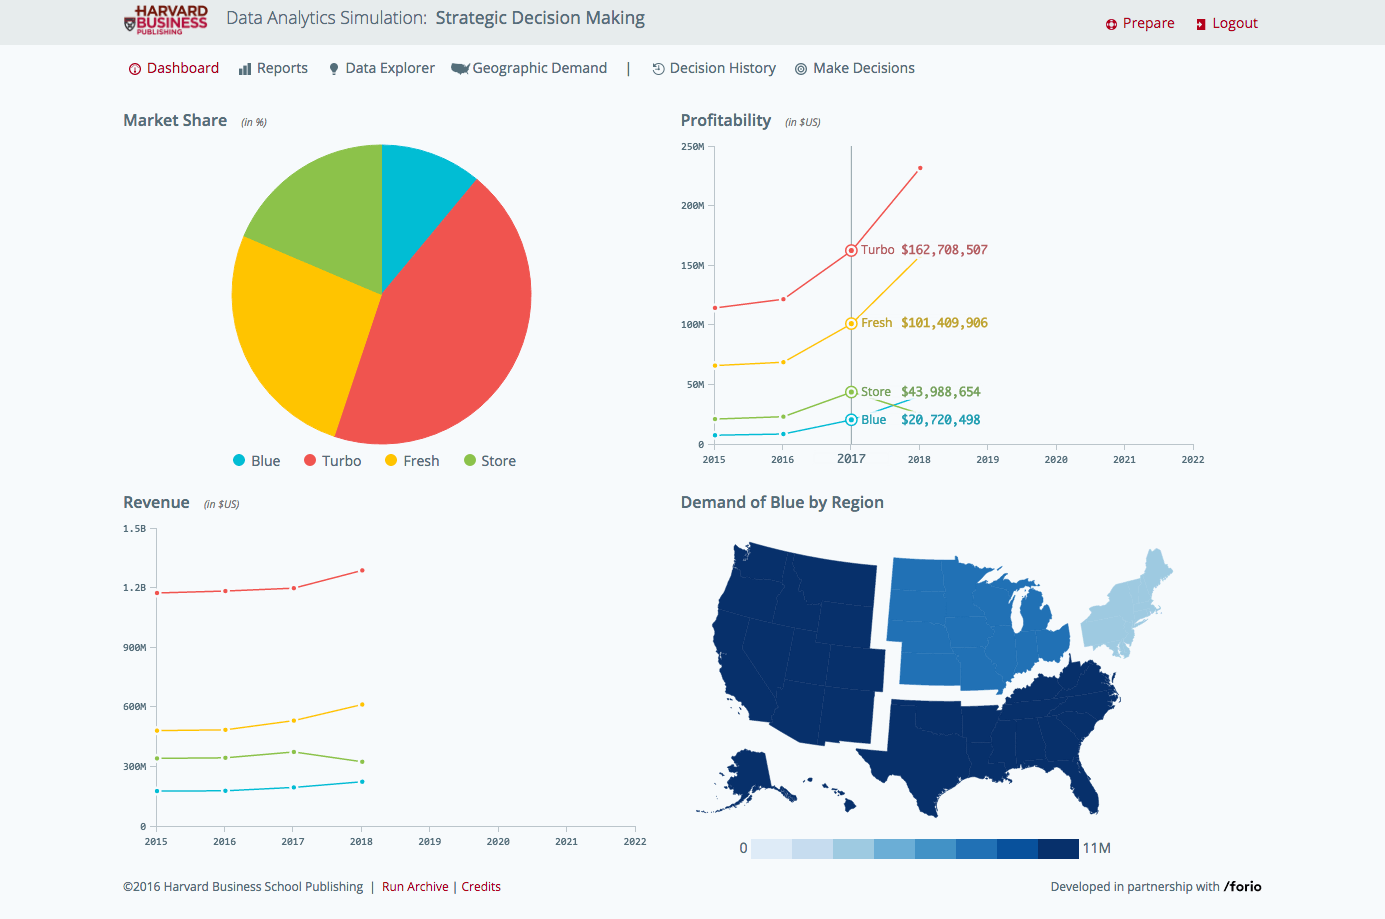Toggle Blue series in pie legend

[x=256, y=461]
